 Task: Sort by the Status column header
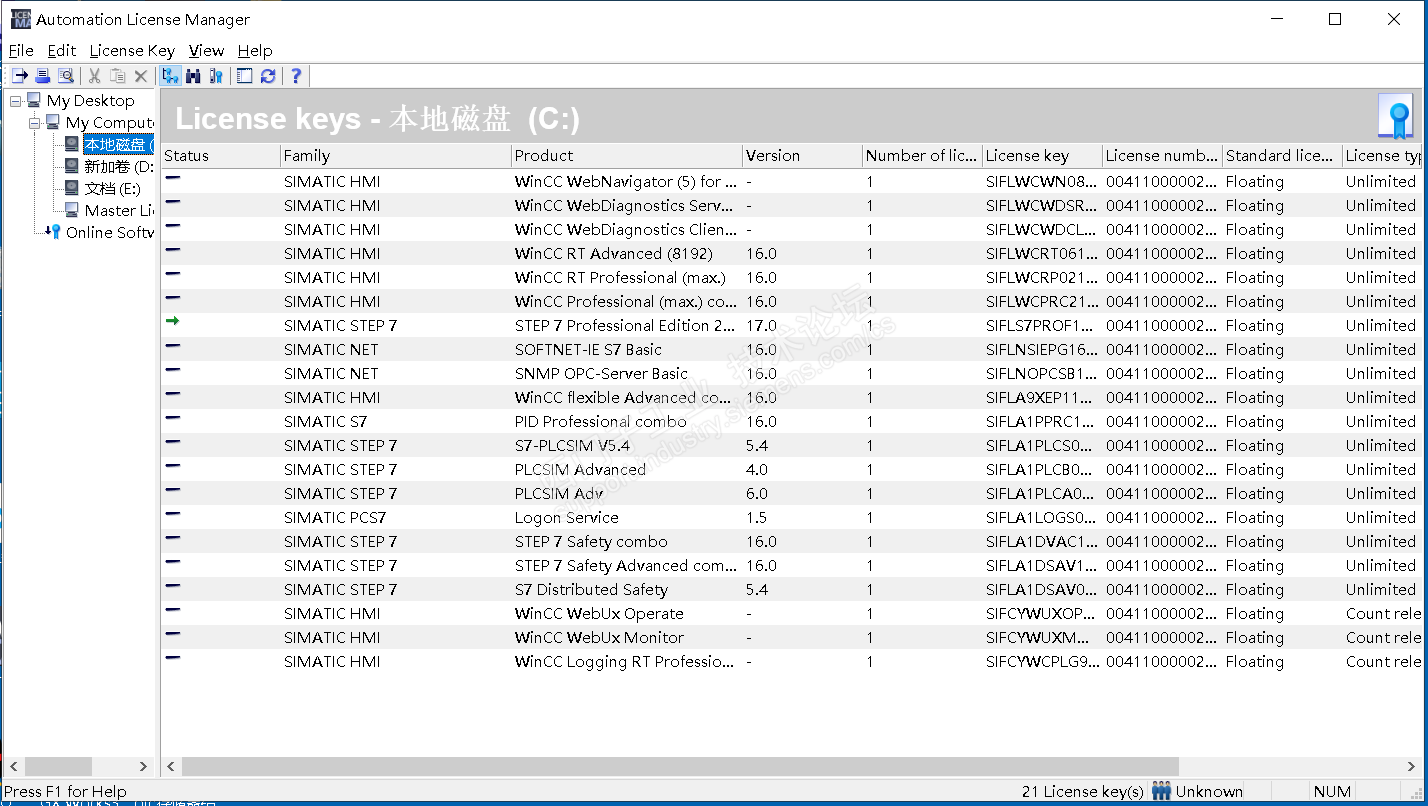pyautogui.click(x=221, y=156)
